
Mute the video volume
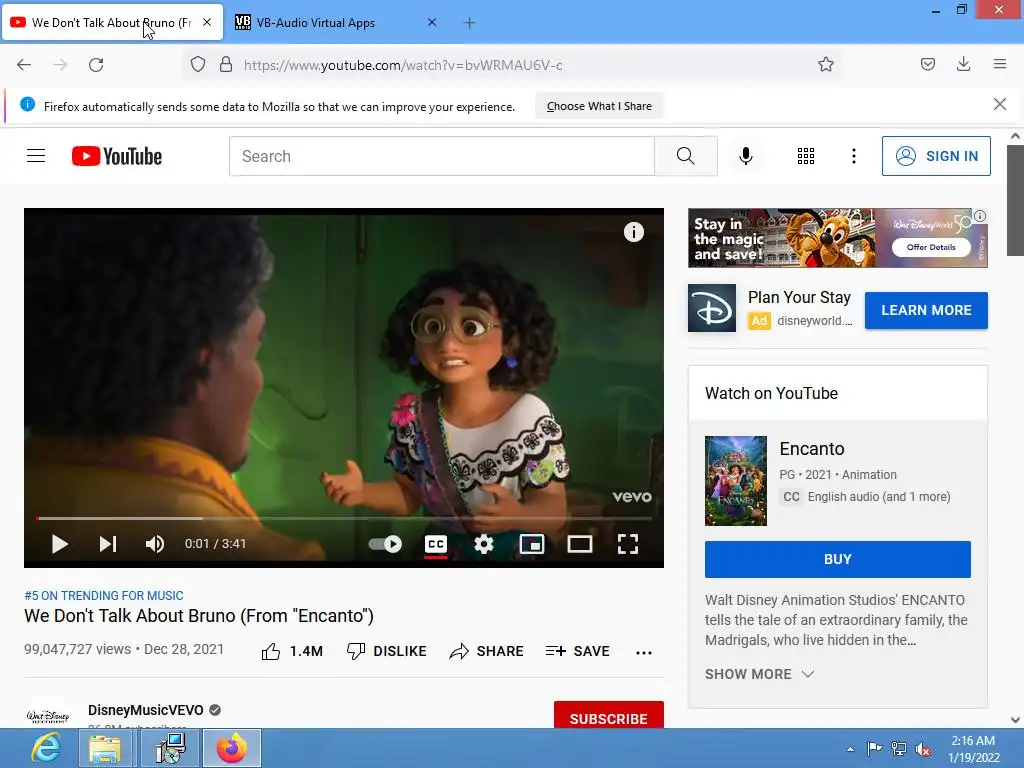[x=155, y=544]
